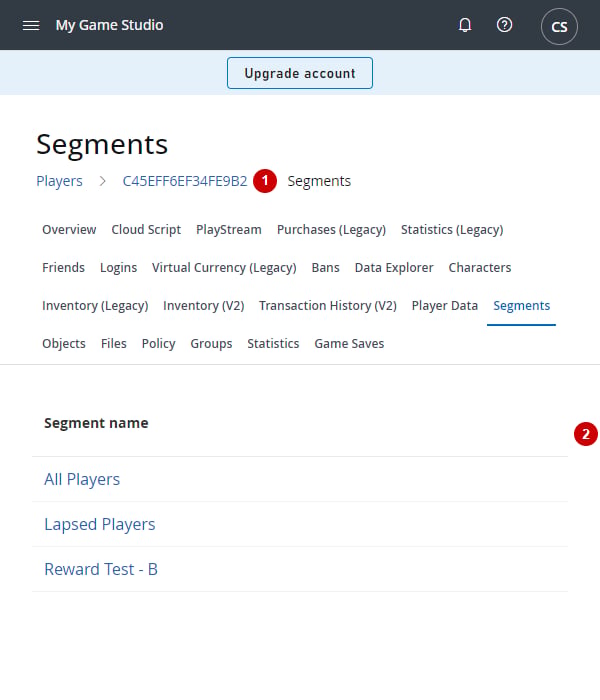600x700 pixels.
Task: Open the Transaction History (V2) tab
Action: click(328, 305)
